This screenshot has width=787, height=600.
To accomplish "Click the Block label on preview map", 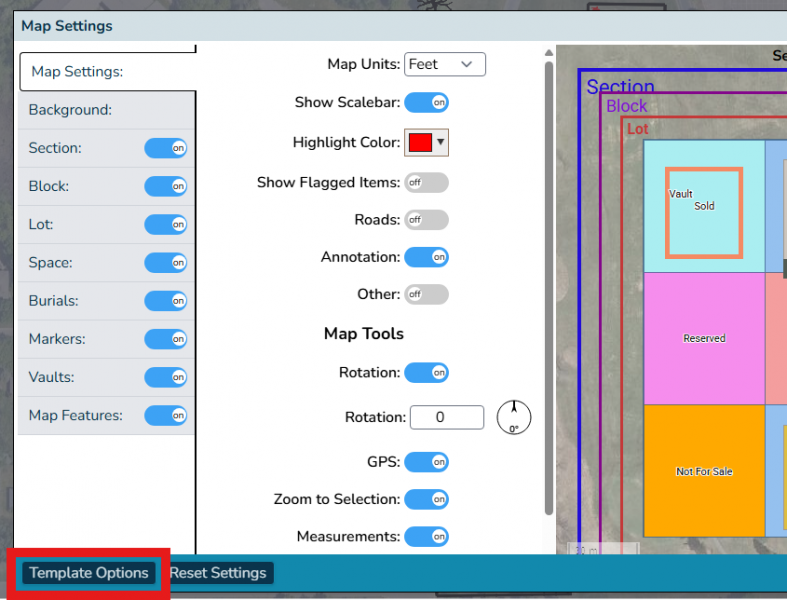I will [626, 106].
